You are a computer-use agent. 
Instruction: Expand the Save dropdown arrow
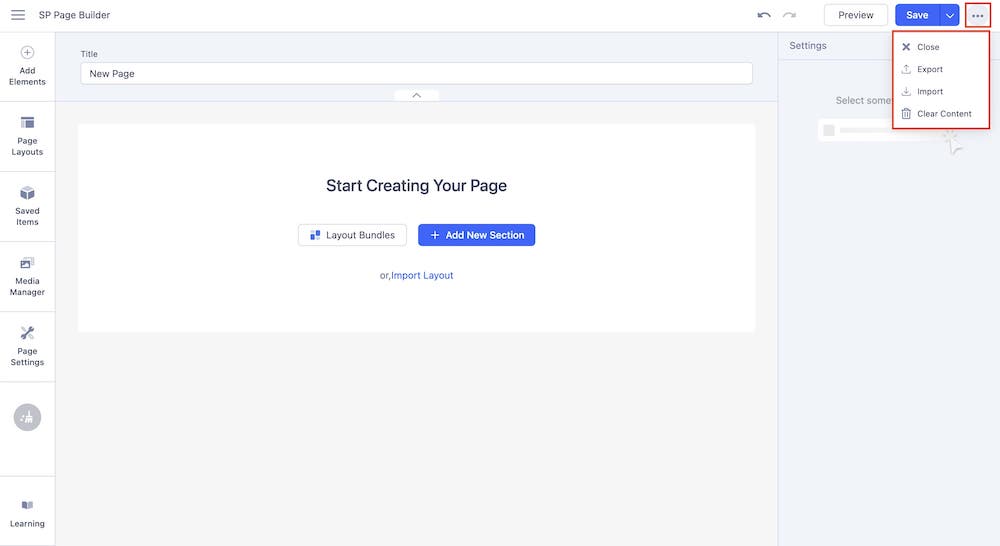(x=950, y=15)
